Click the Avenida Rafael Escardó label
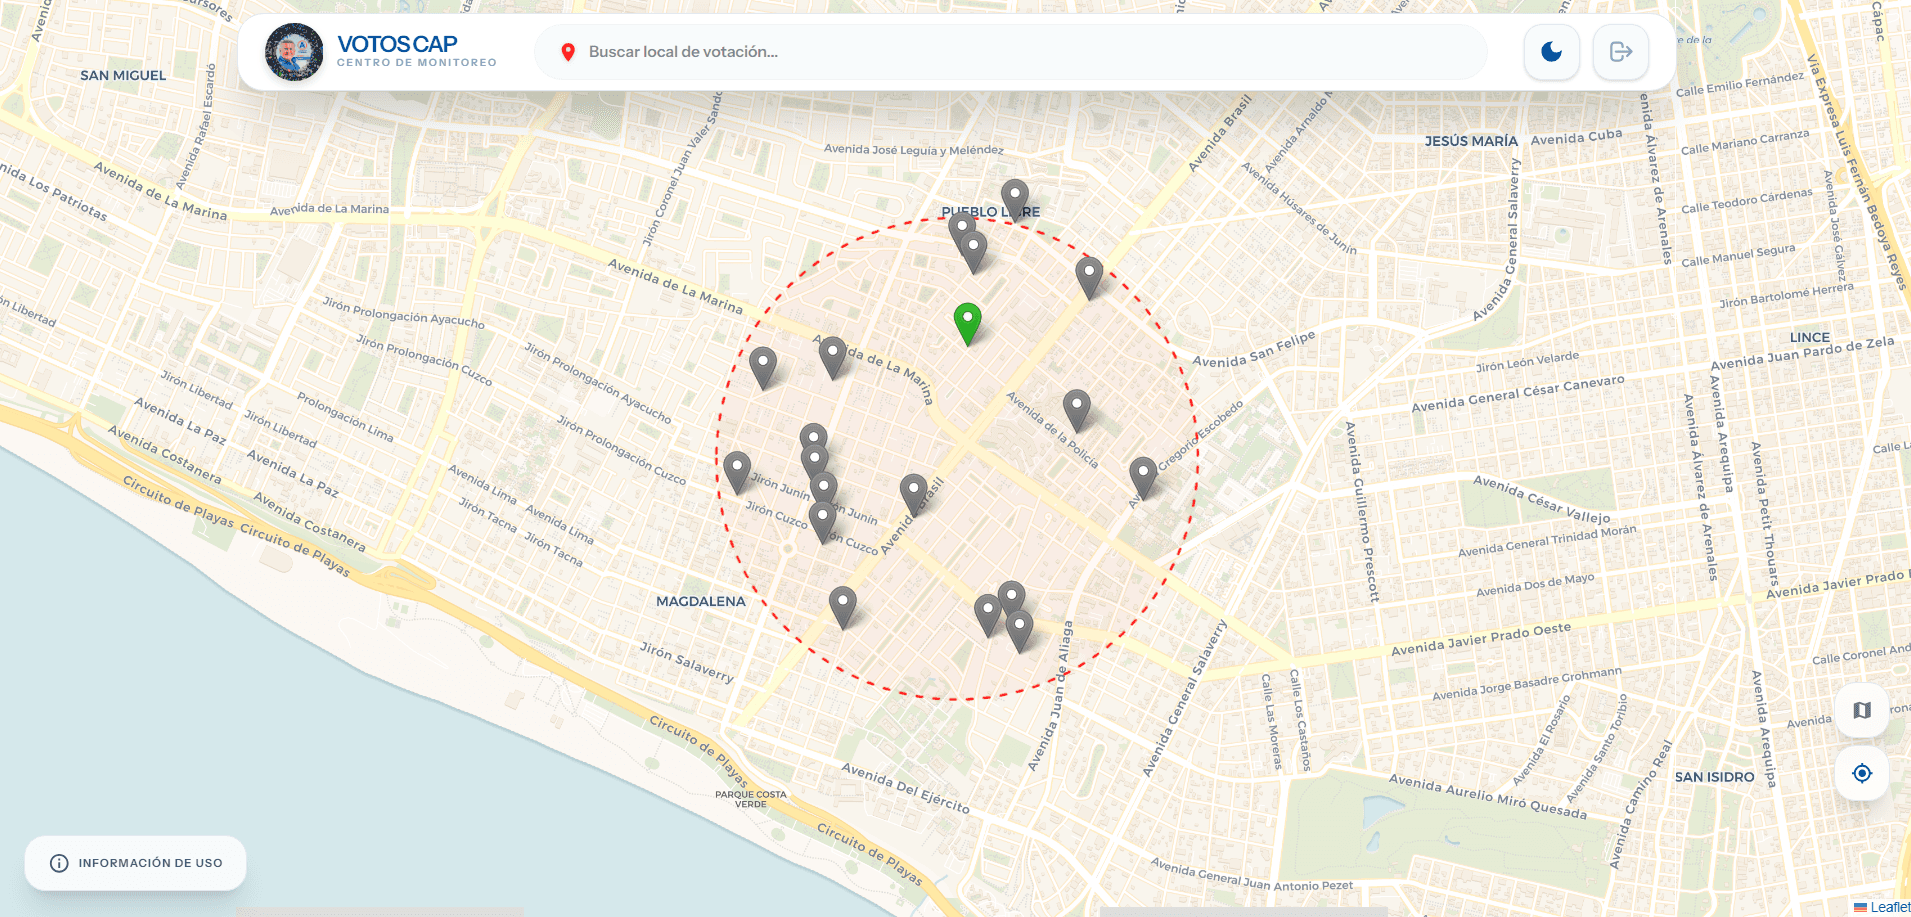1911x917 pixels. [195, 127]
